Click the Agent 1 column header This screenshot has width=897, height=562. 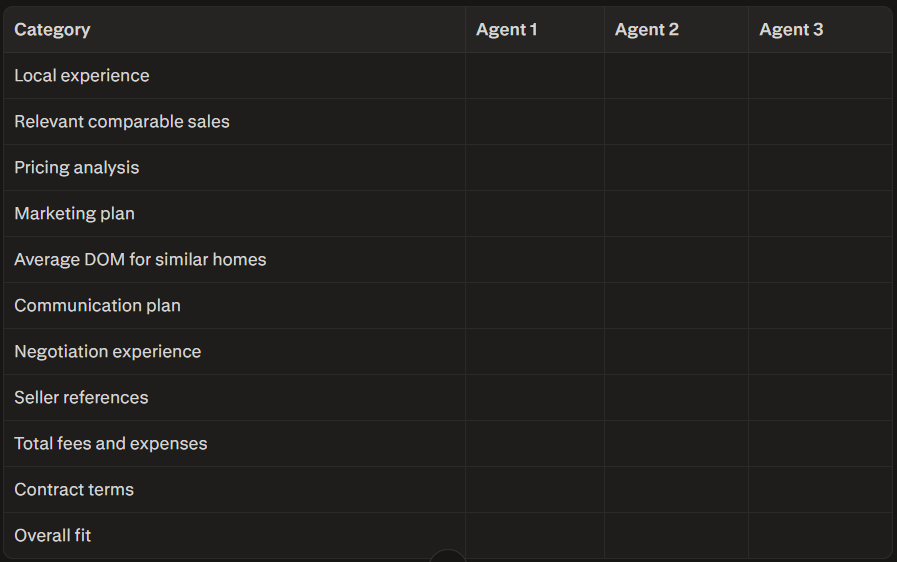[x=506, y=30]
